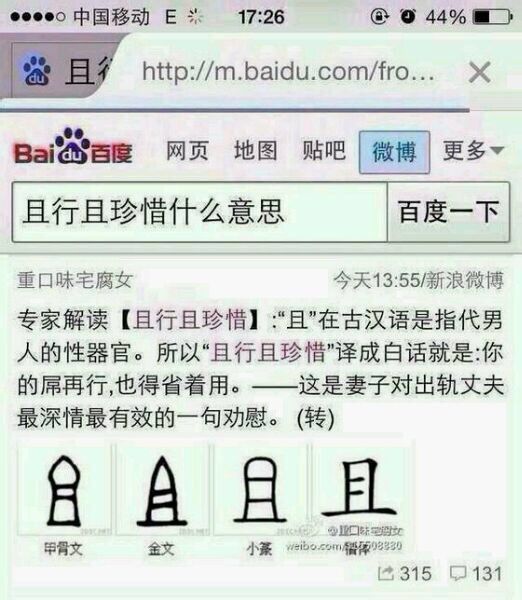Open the 今天13:55/新浪微博 source link

pyautogui.click(x=418, y=280)
